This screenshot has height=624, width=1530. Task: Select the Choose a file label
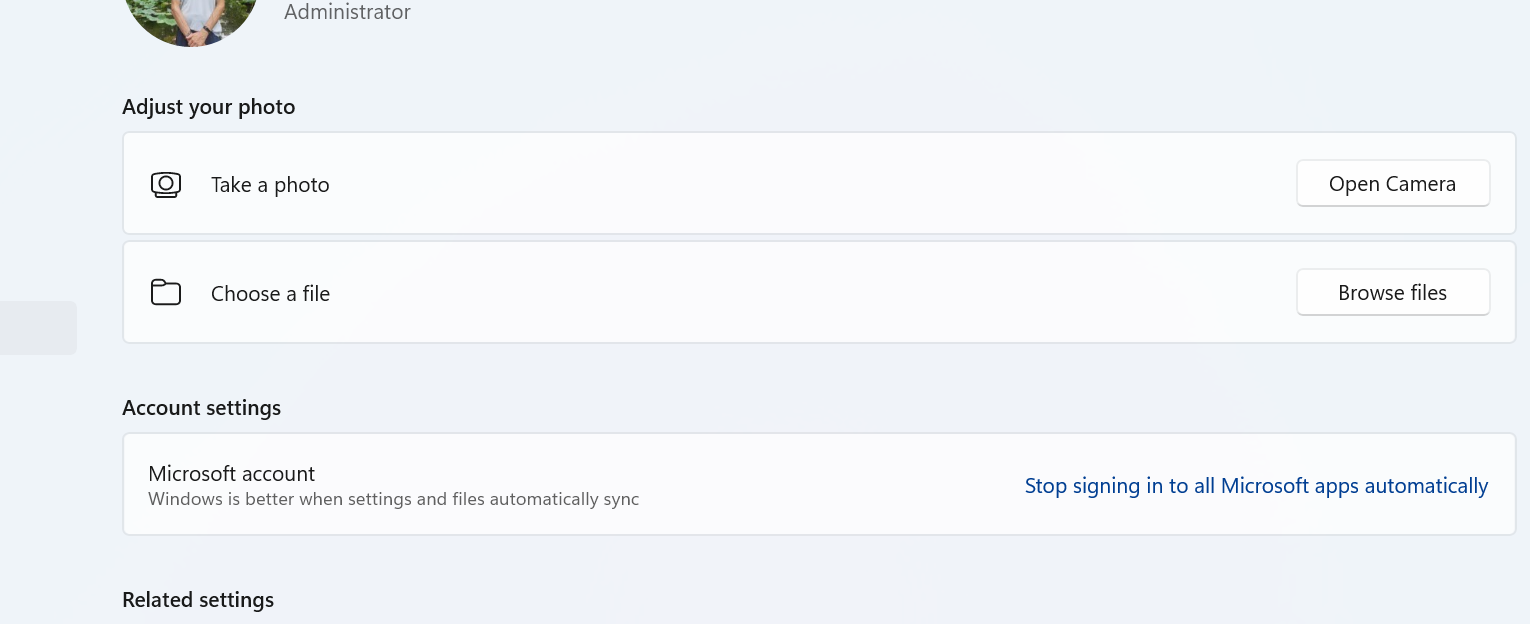tap(270, 294)
